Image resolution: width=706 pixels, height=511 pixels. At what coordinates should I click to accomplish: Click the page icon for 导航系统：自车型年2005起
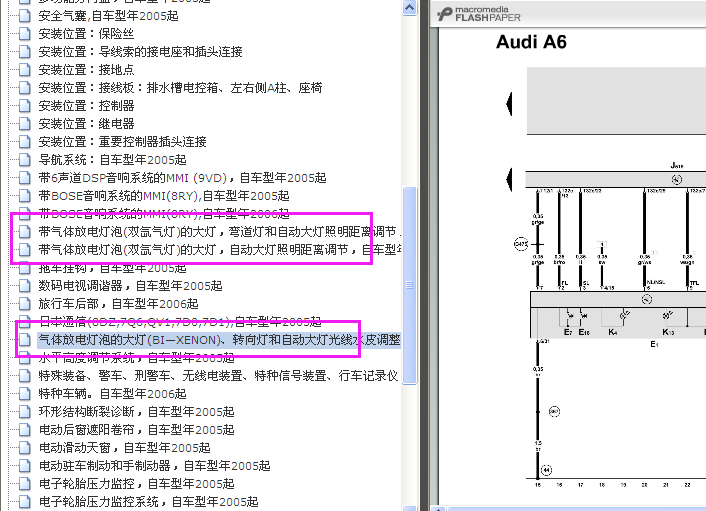tap(25, 160)
